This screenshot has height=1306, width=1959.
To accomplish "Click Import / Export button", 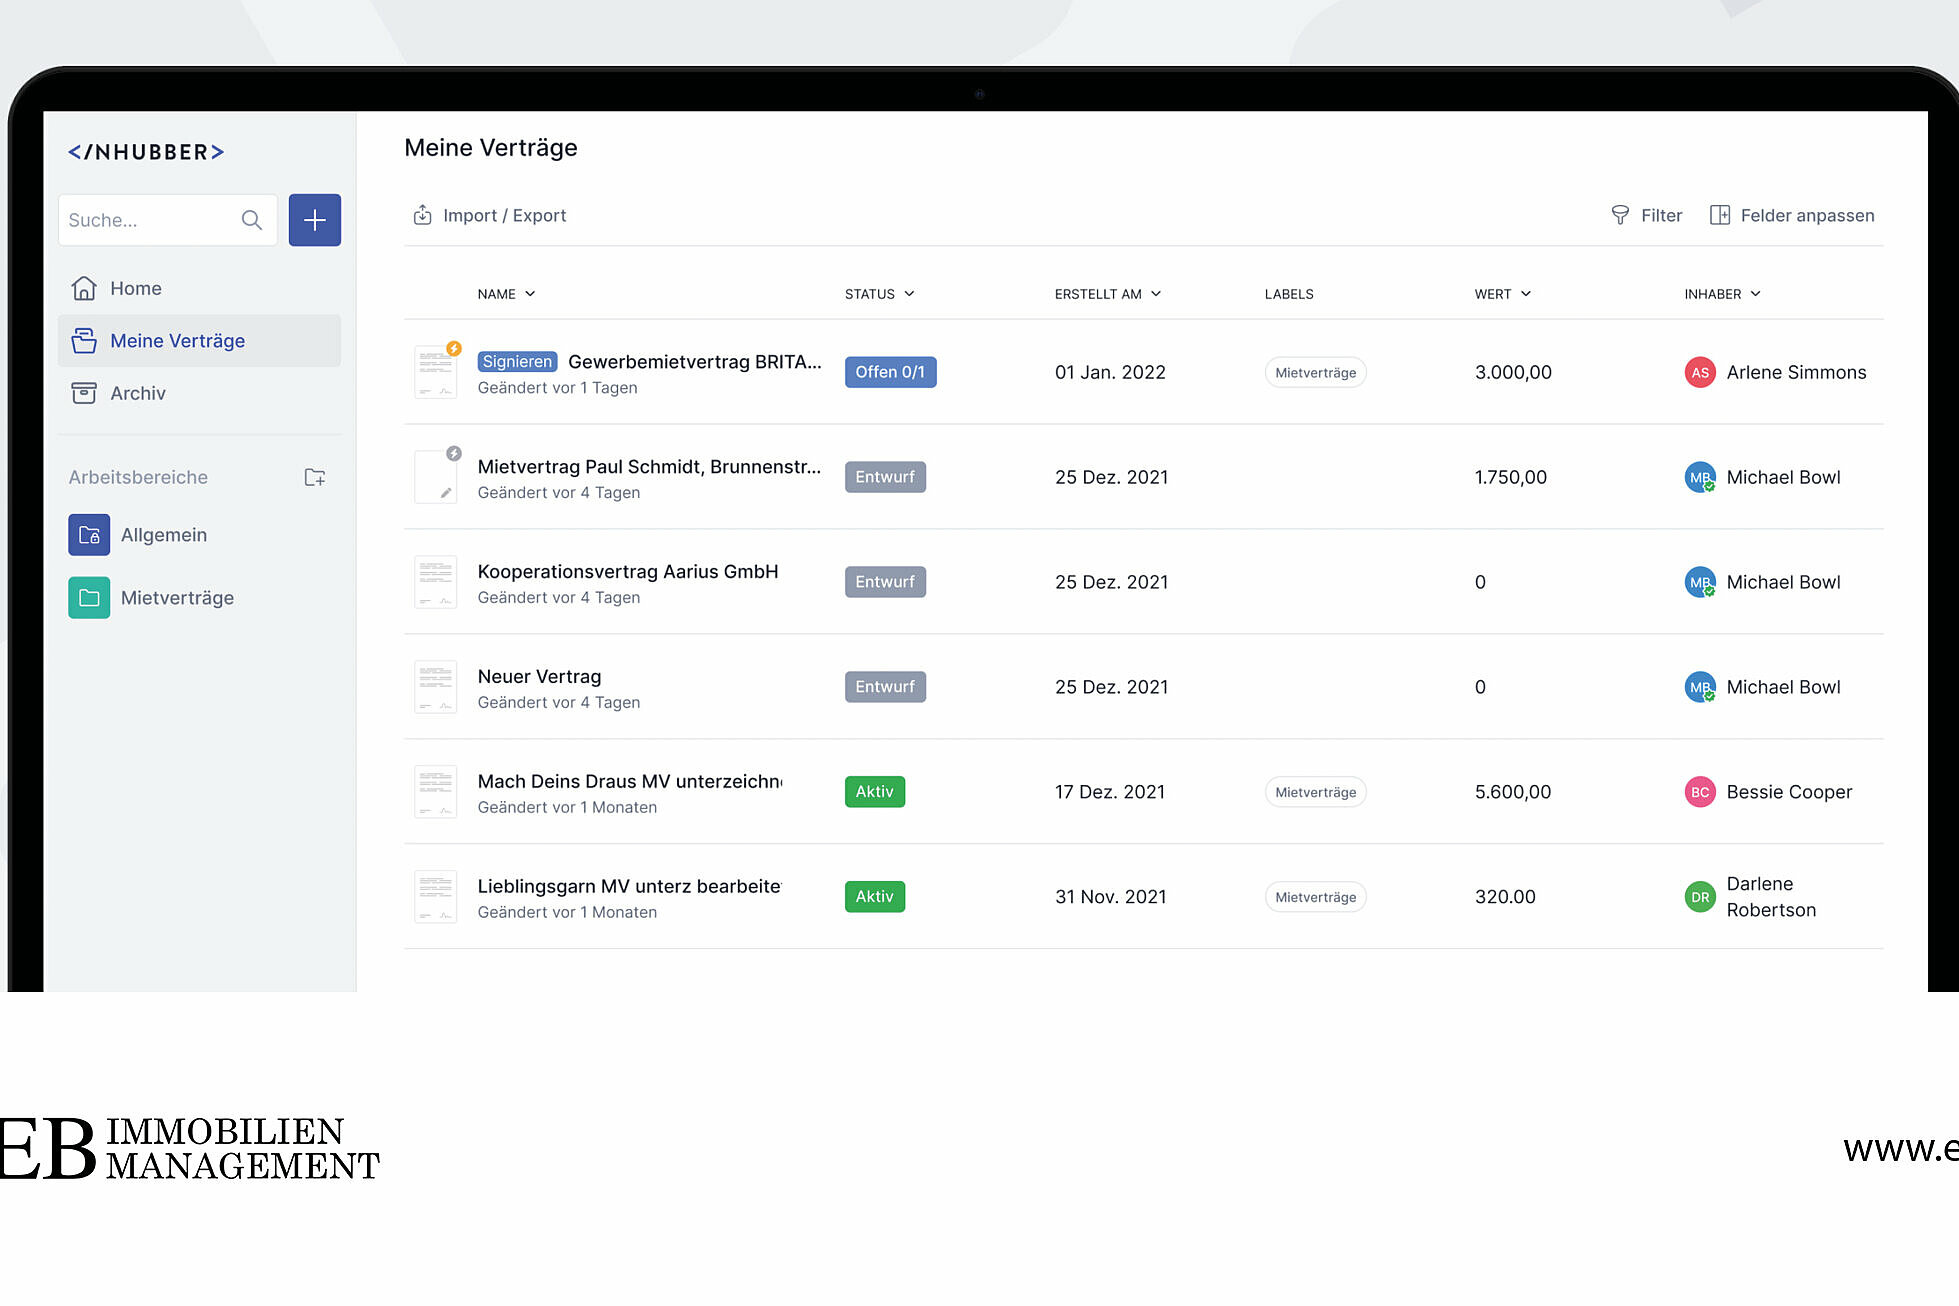I will click(x=489, y=215).
